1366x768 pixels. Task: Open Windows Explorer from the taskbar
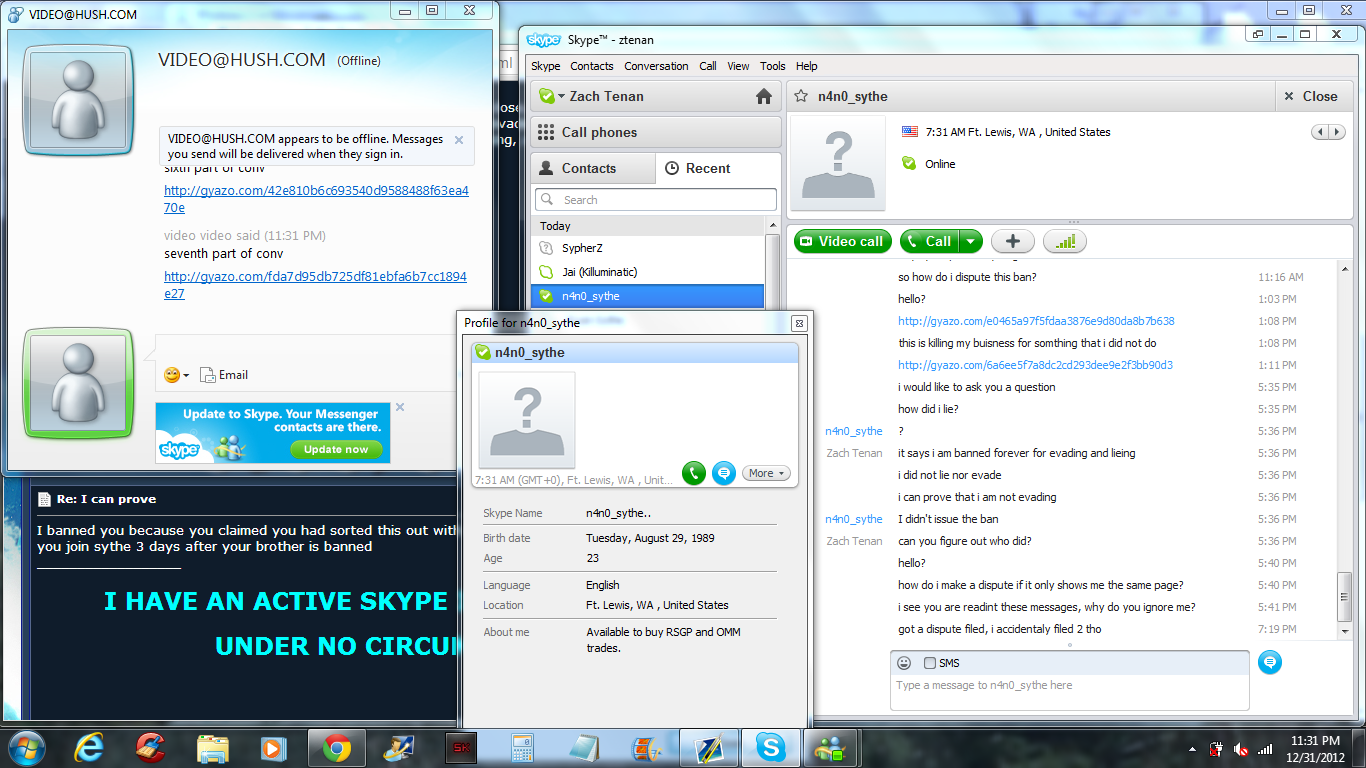click(x=212, y=748)
